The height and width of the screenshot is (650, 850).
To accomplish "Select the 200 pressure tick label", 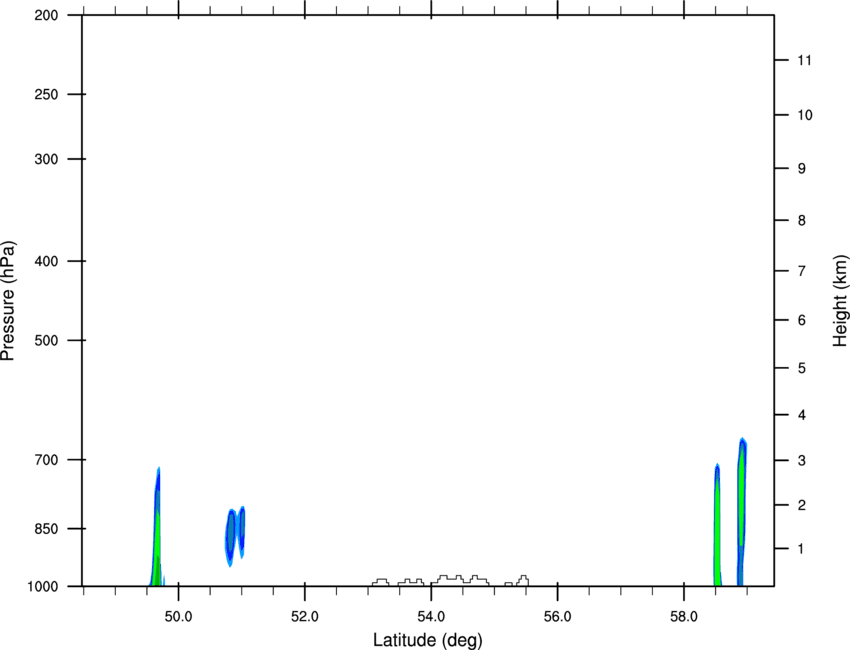I will click(46, 15).
